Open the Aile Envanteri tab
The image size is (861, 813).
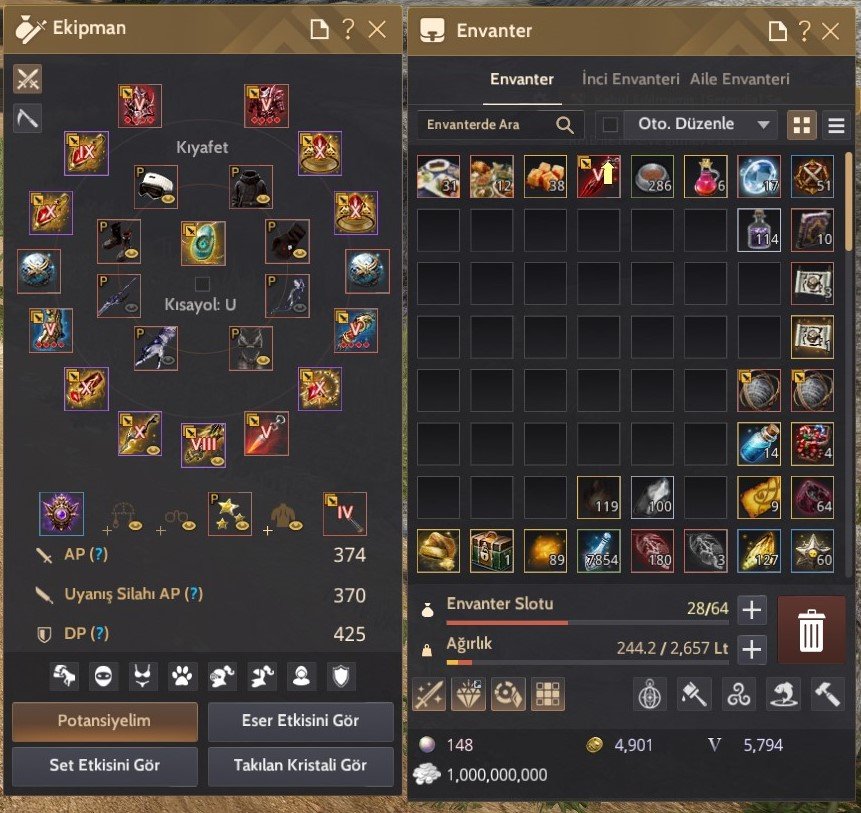click(x=740, y=79)
